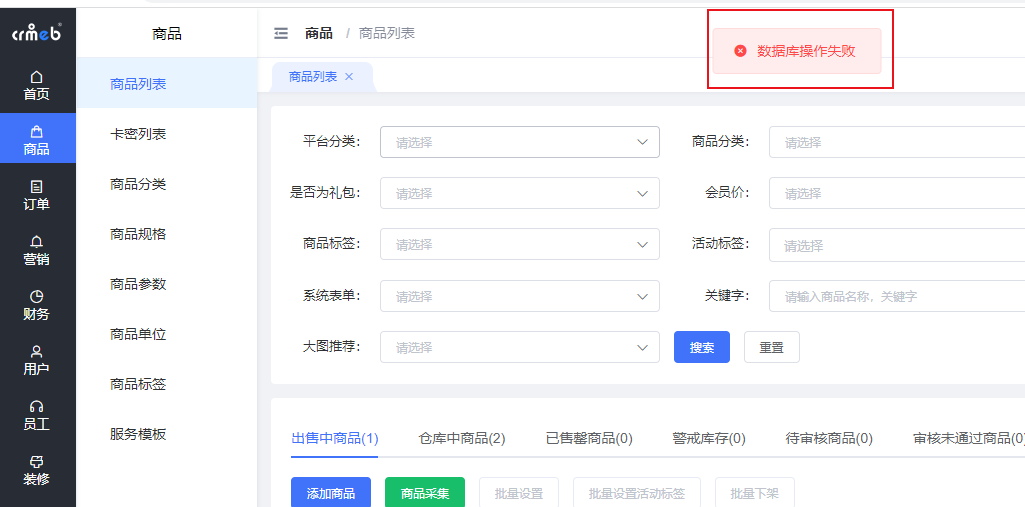Open the 财务 finance sidebar icon
Image resolution: width=1025 pixels, height=507 pixels.
click(37, 305)
